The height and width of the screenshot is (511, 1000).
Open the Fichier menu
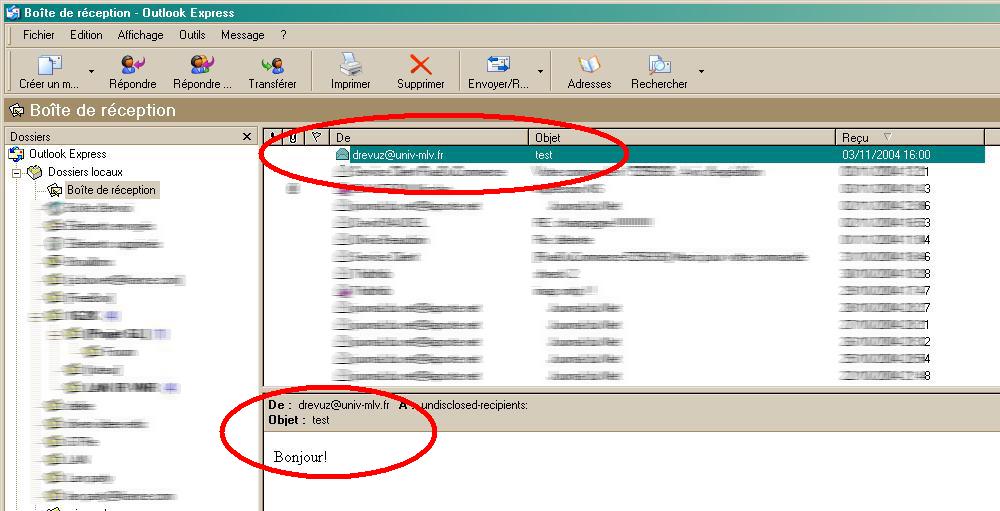pos(39,35)
